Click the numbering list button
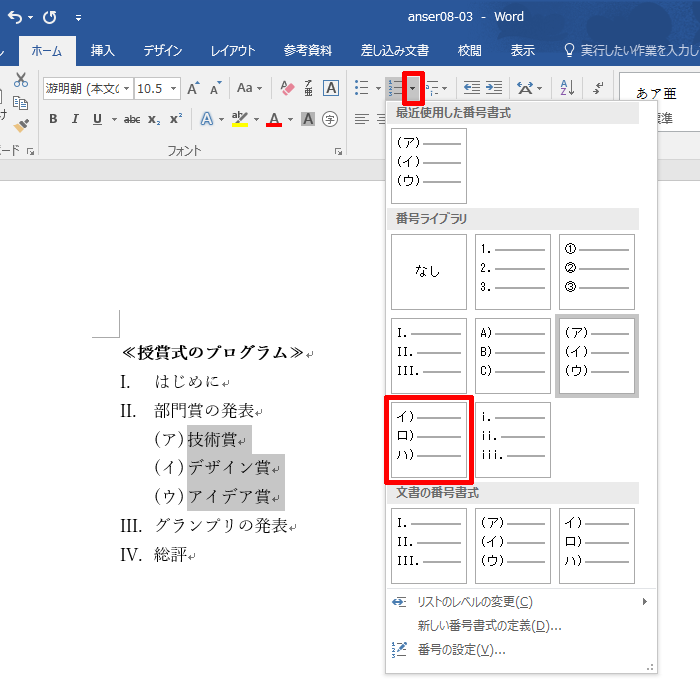This screenshot has width=700, height=690. [x=395, y=88]
